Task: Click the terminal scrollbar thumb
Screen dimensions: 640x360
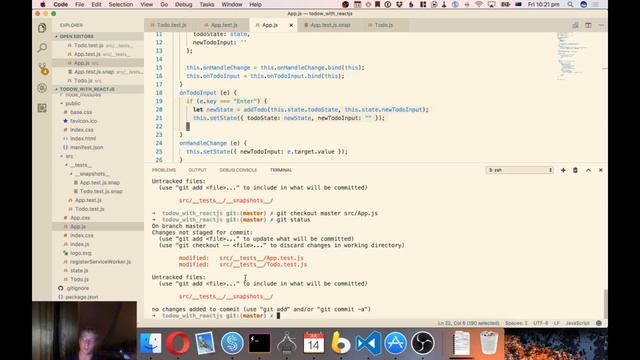Action: pos(605,304)
